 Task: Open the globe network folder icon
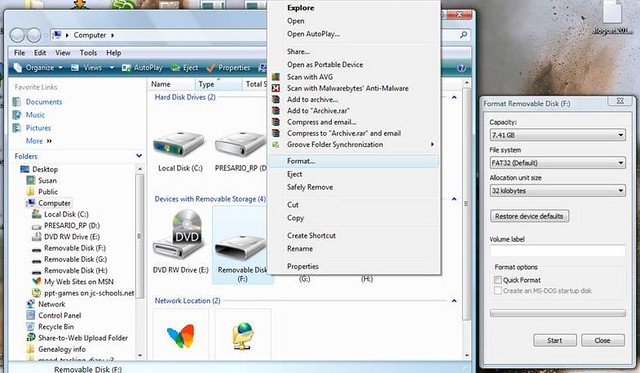243,335
